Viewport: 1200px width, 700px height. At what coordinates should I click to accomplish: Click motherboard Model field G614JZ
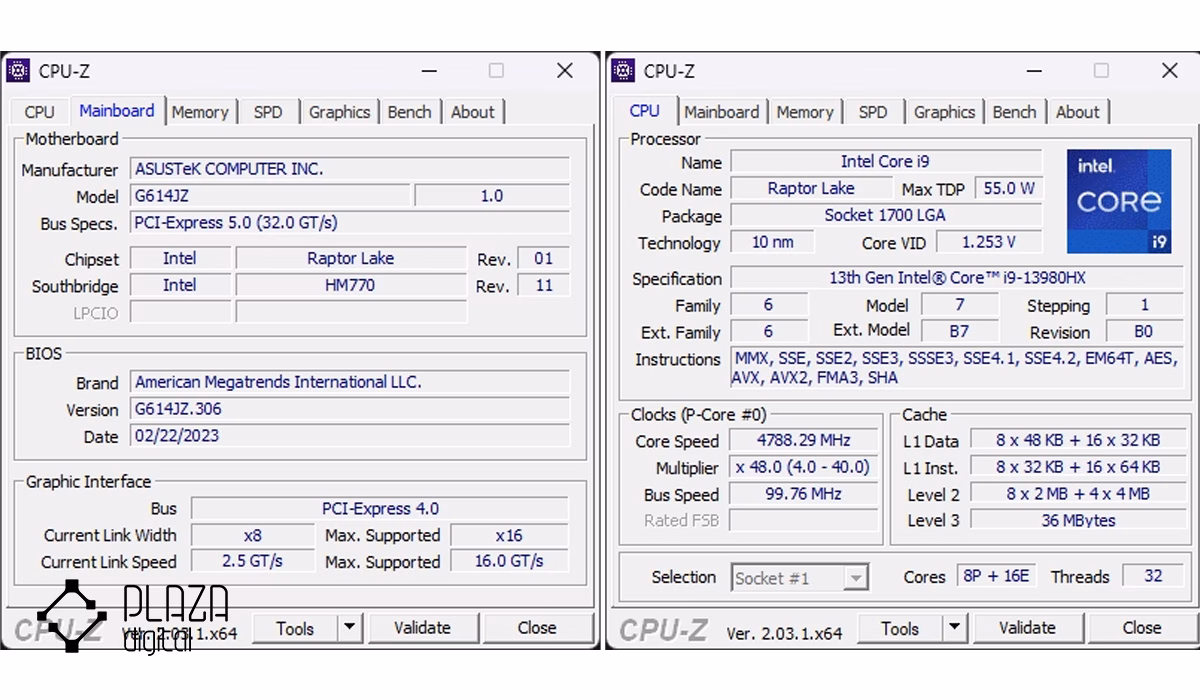[x=270, y=196]
